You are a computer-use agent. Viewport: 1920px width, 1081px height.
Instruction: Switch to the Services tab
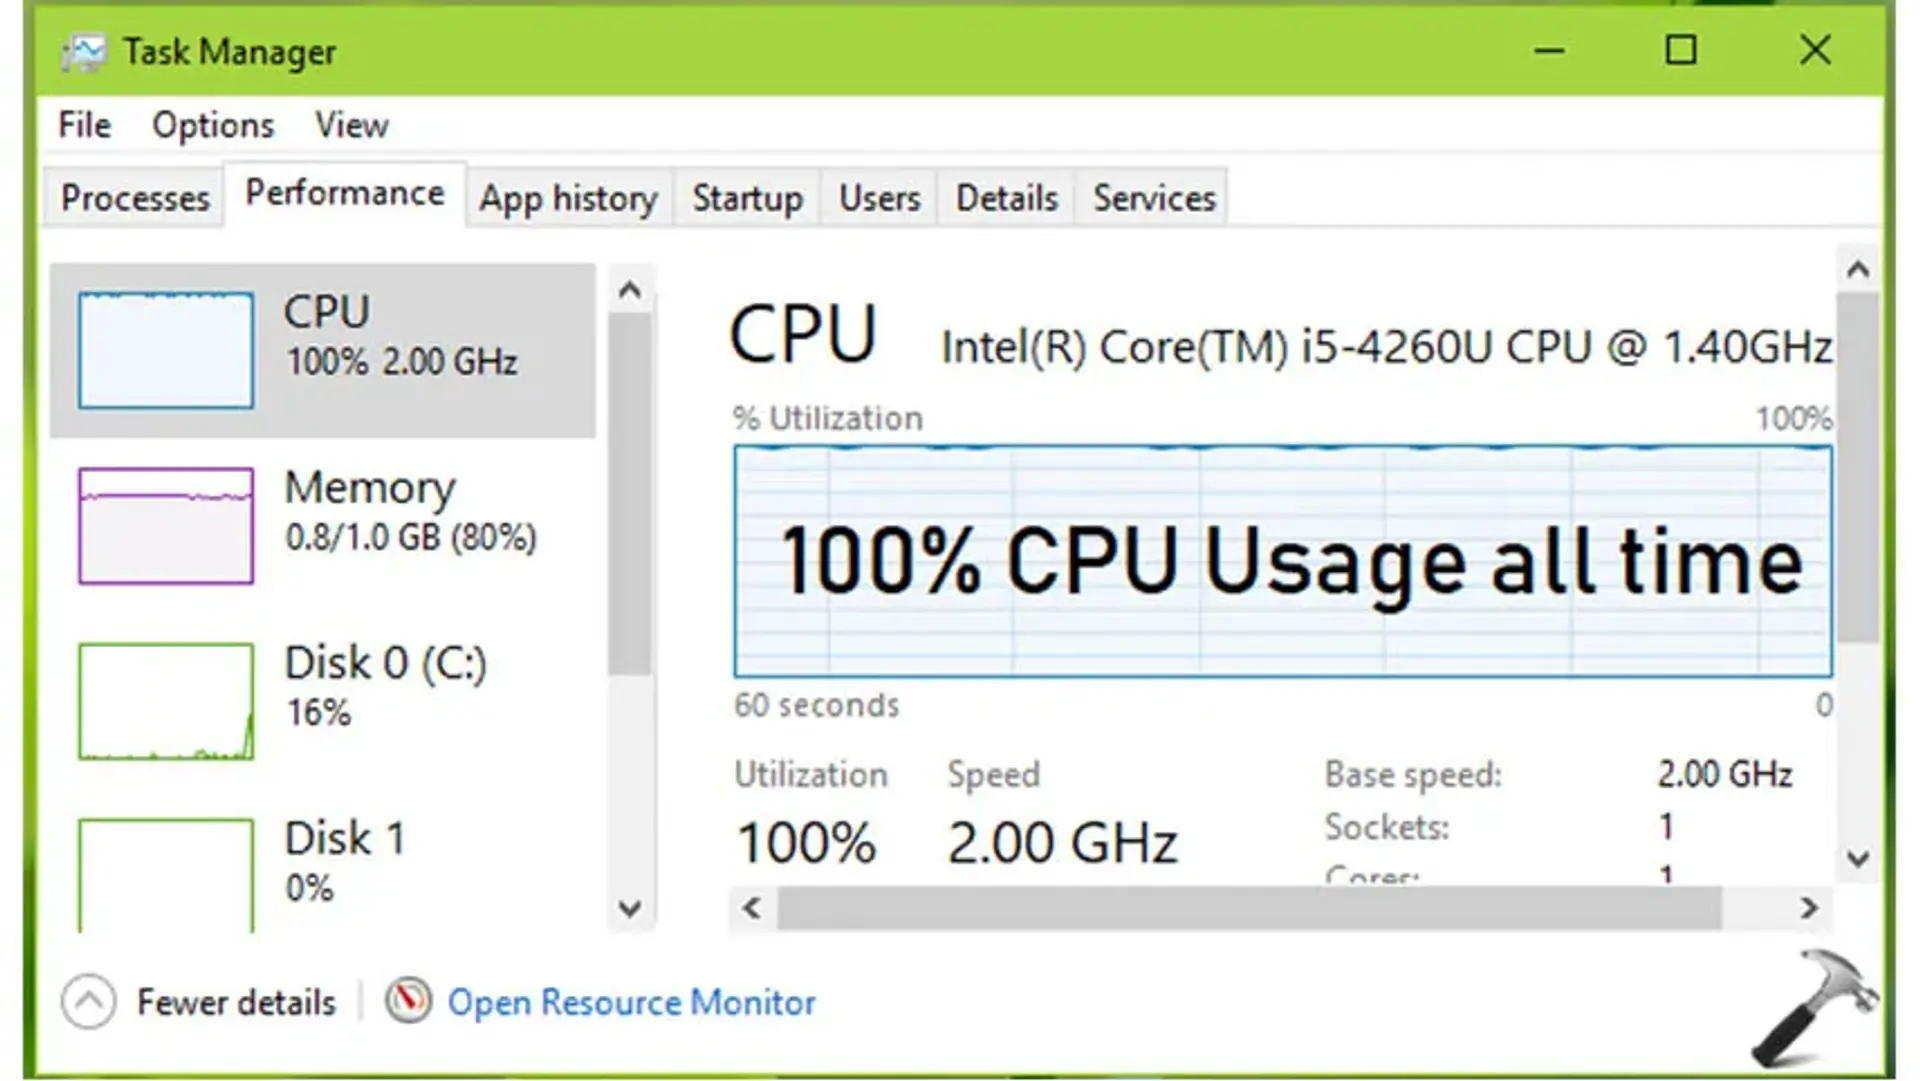(1154, 198)
